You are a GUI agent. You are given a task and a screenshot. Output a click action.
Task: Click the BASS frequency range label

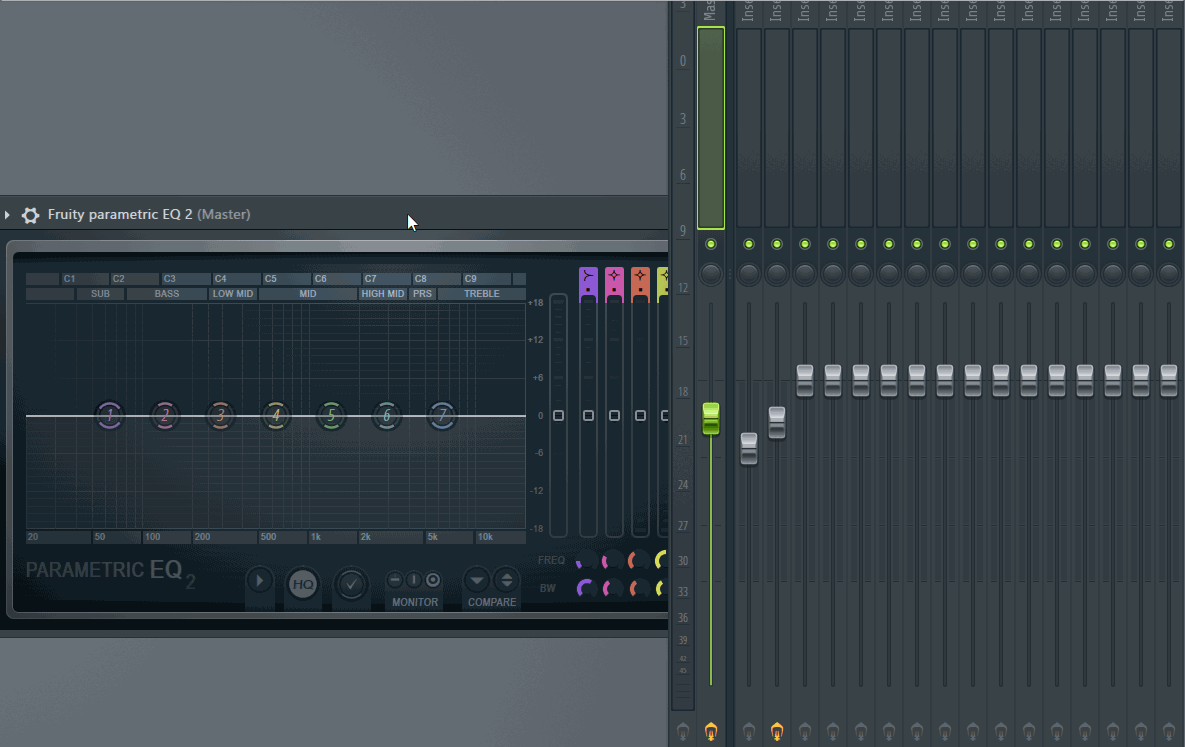pos(167,293)
